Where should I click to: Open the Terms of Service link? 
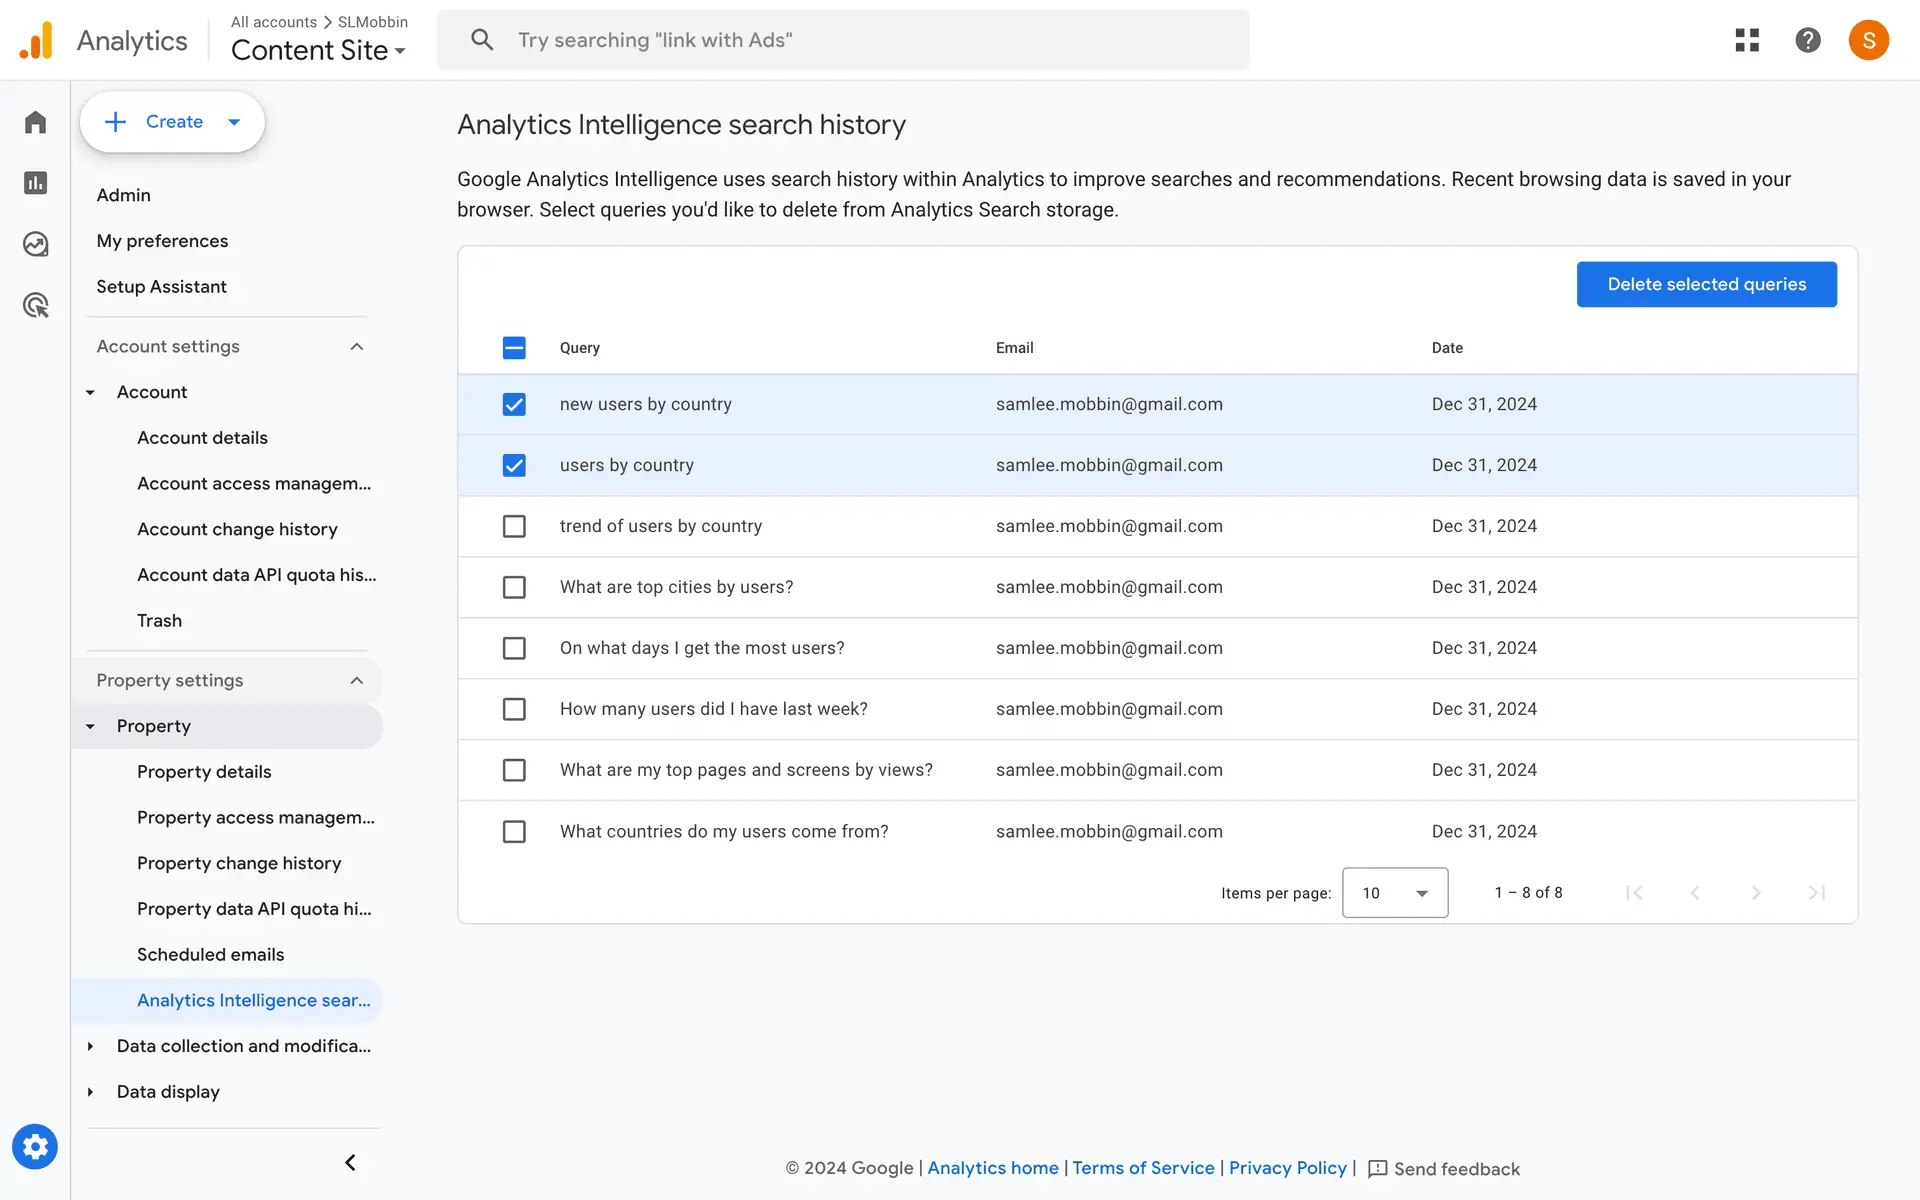click(1143, 1168)
